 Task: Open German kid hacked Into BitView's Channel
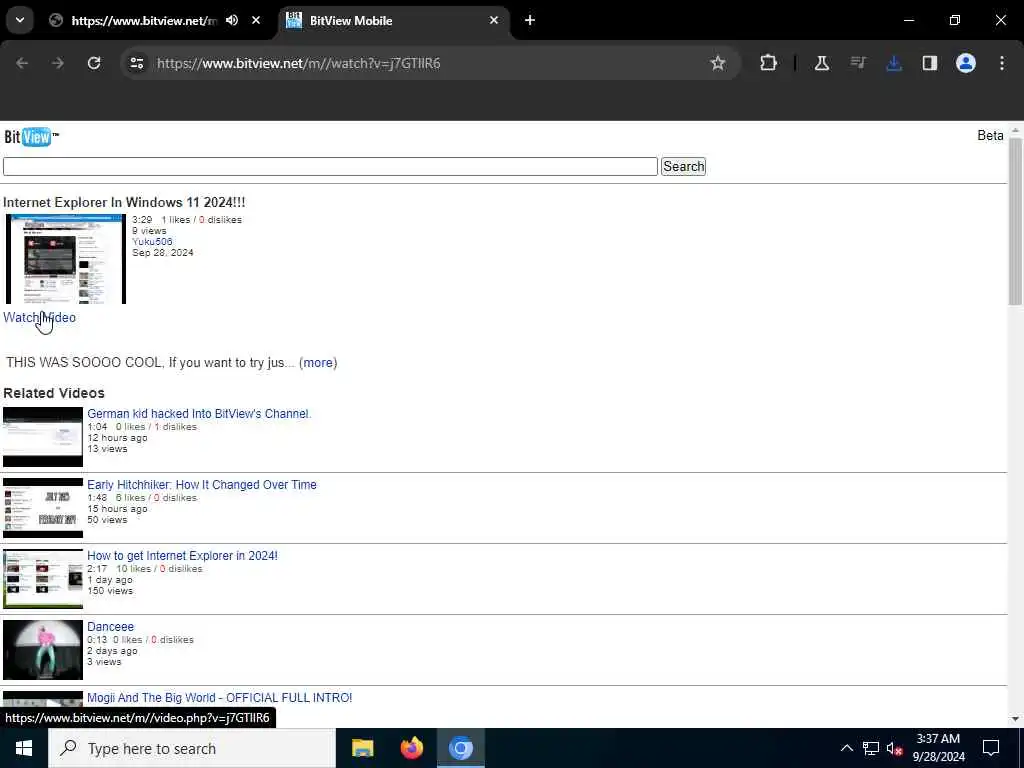click(x=199, y=413)
